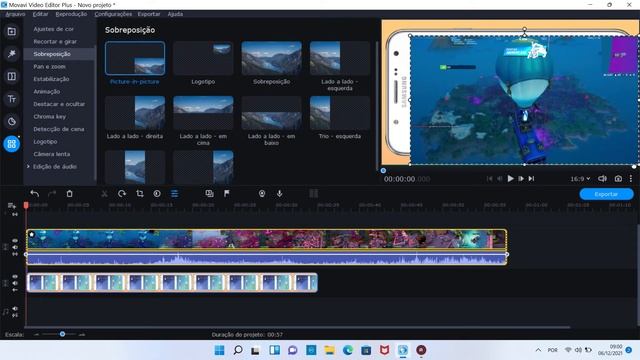Click the blue Exportar button
640x360 pixels.
[606, 194]
